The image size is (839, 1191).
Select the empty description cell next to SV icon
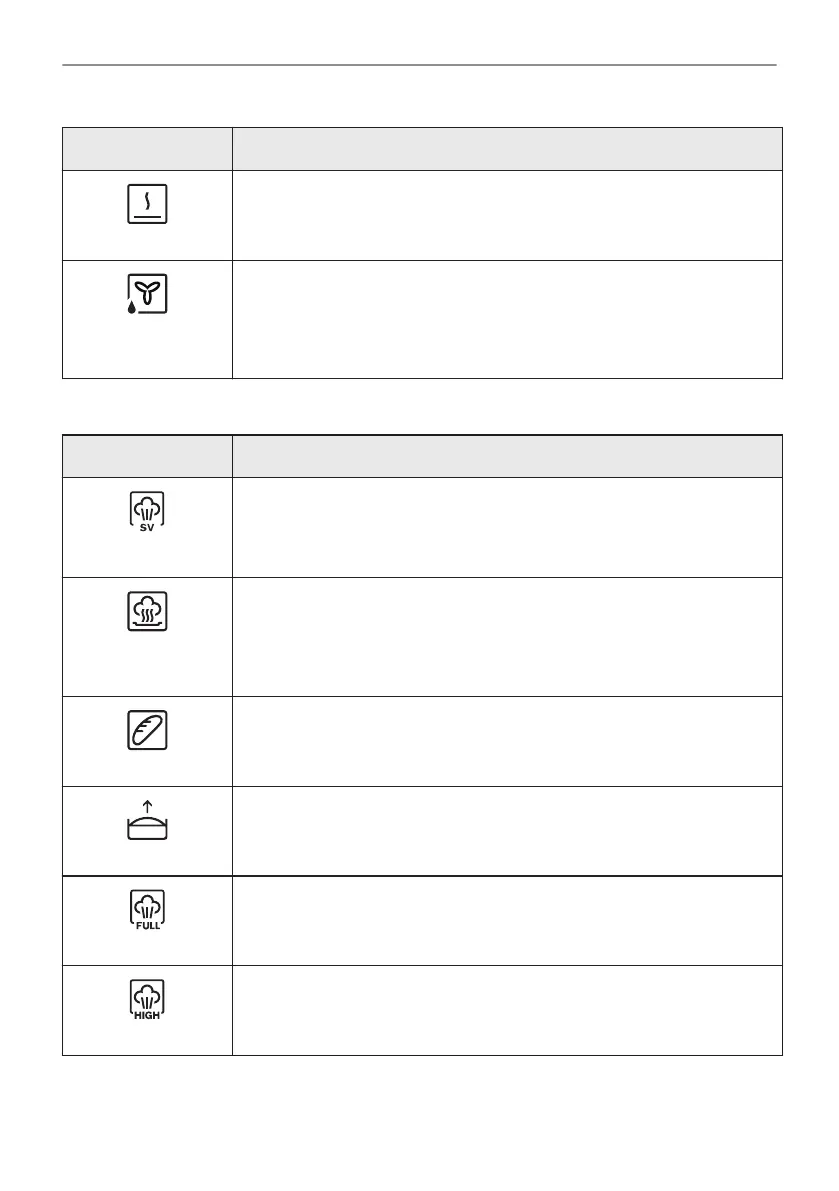(506, 527)
